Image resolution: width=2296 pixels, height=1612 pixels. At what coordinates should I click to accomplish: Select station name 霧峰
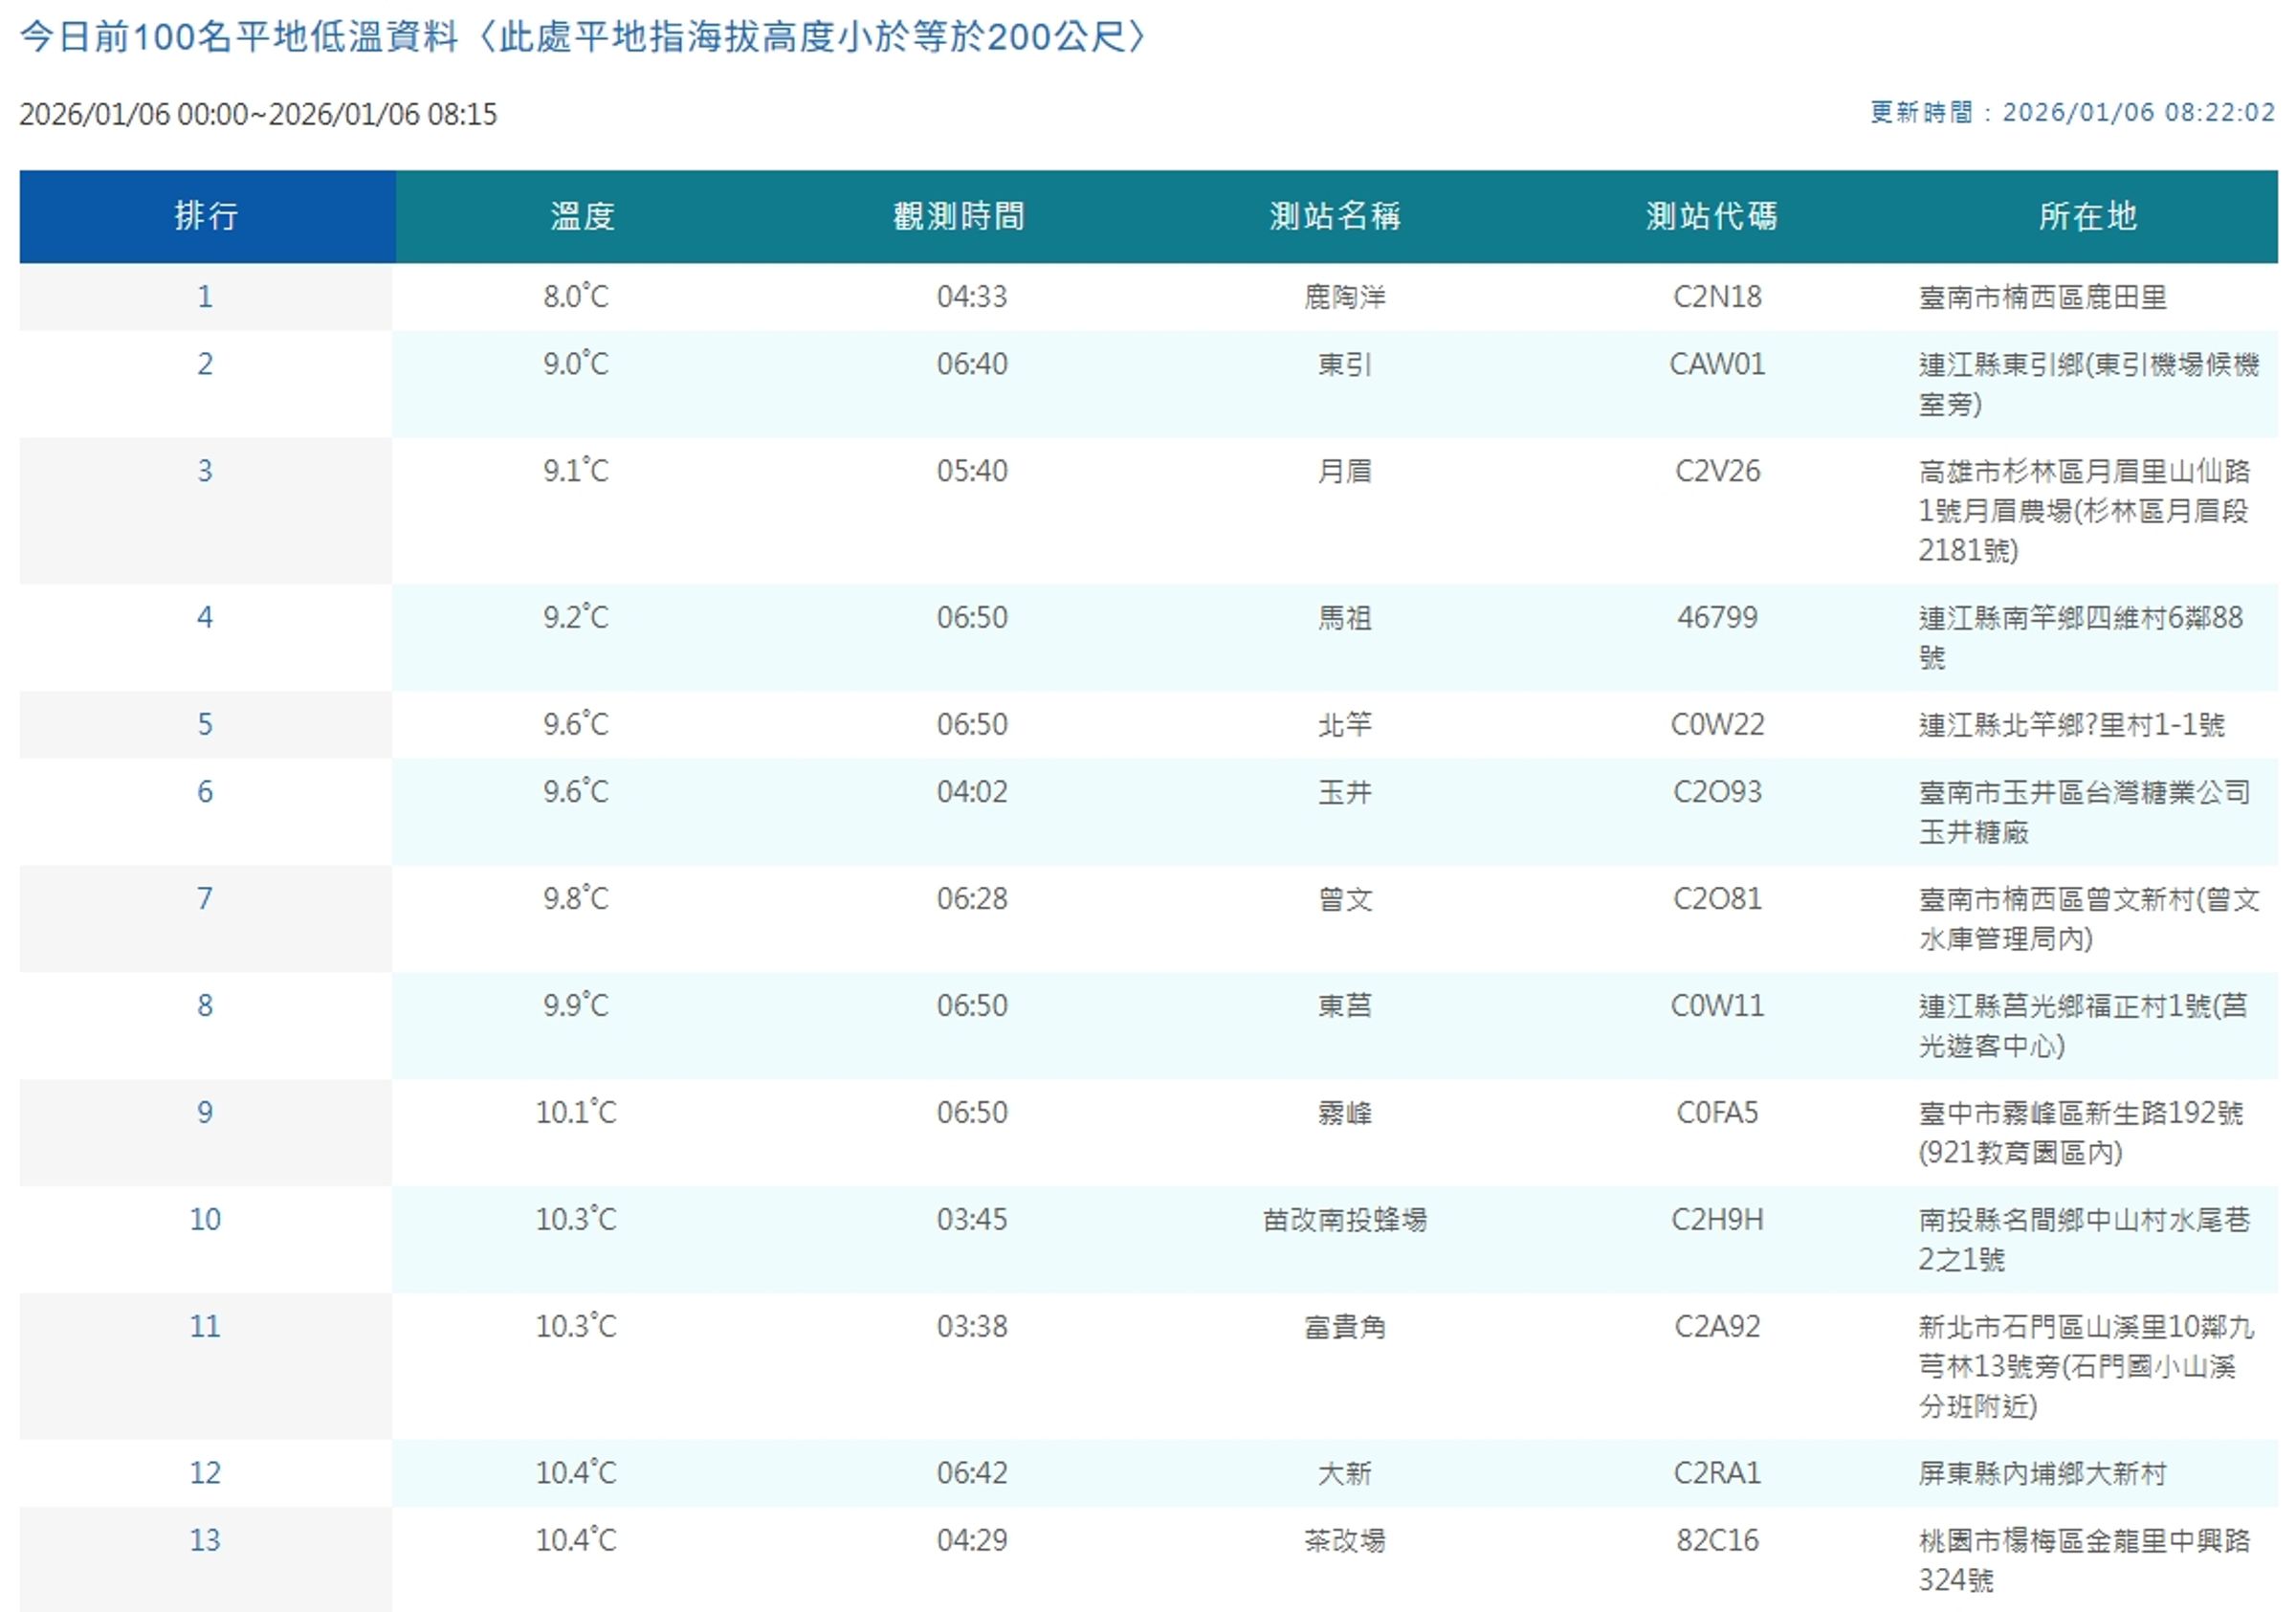click(x=1345, y=1113)
